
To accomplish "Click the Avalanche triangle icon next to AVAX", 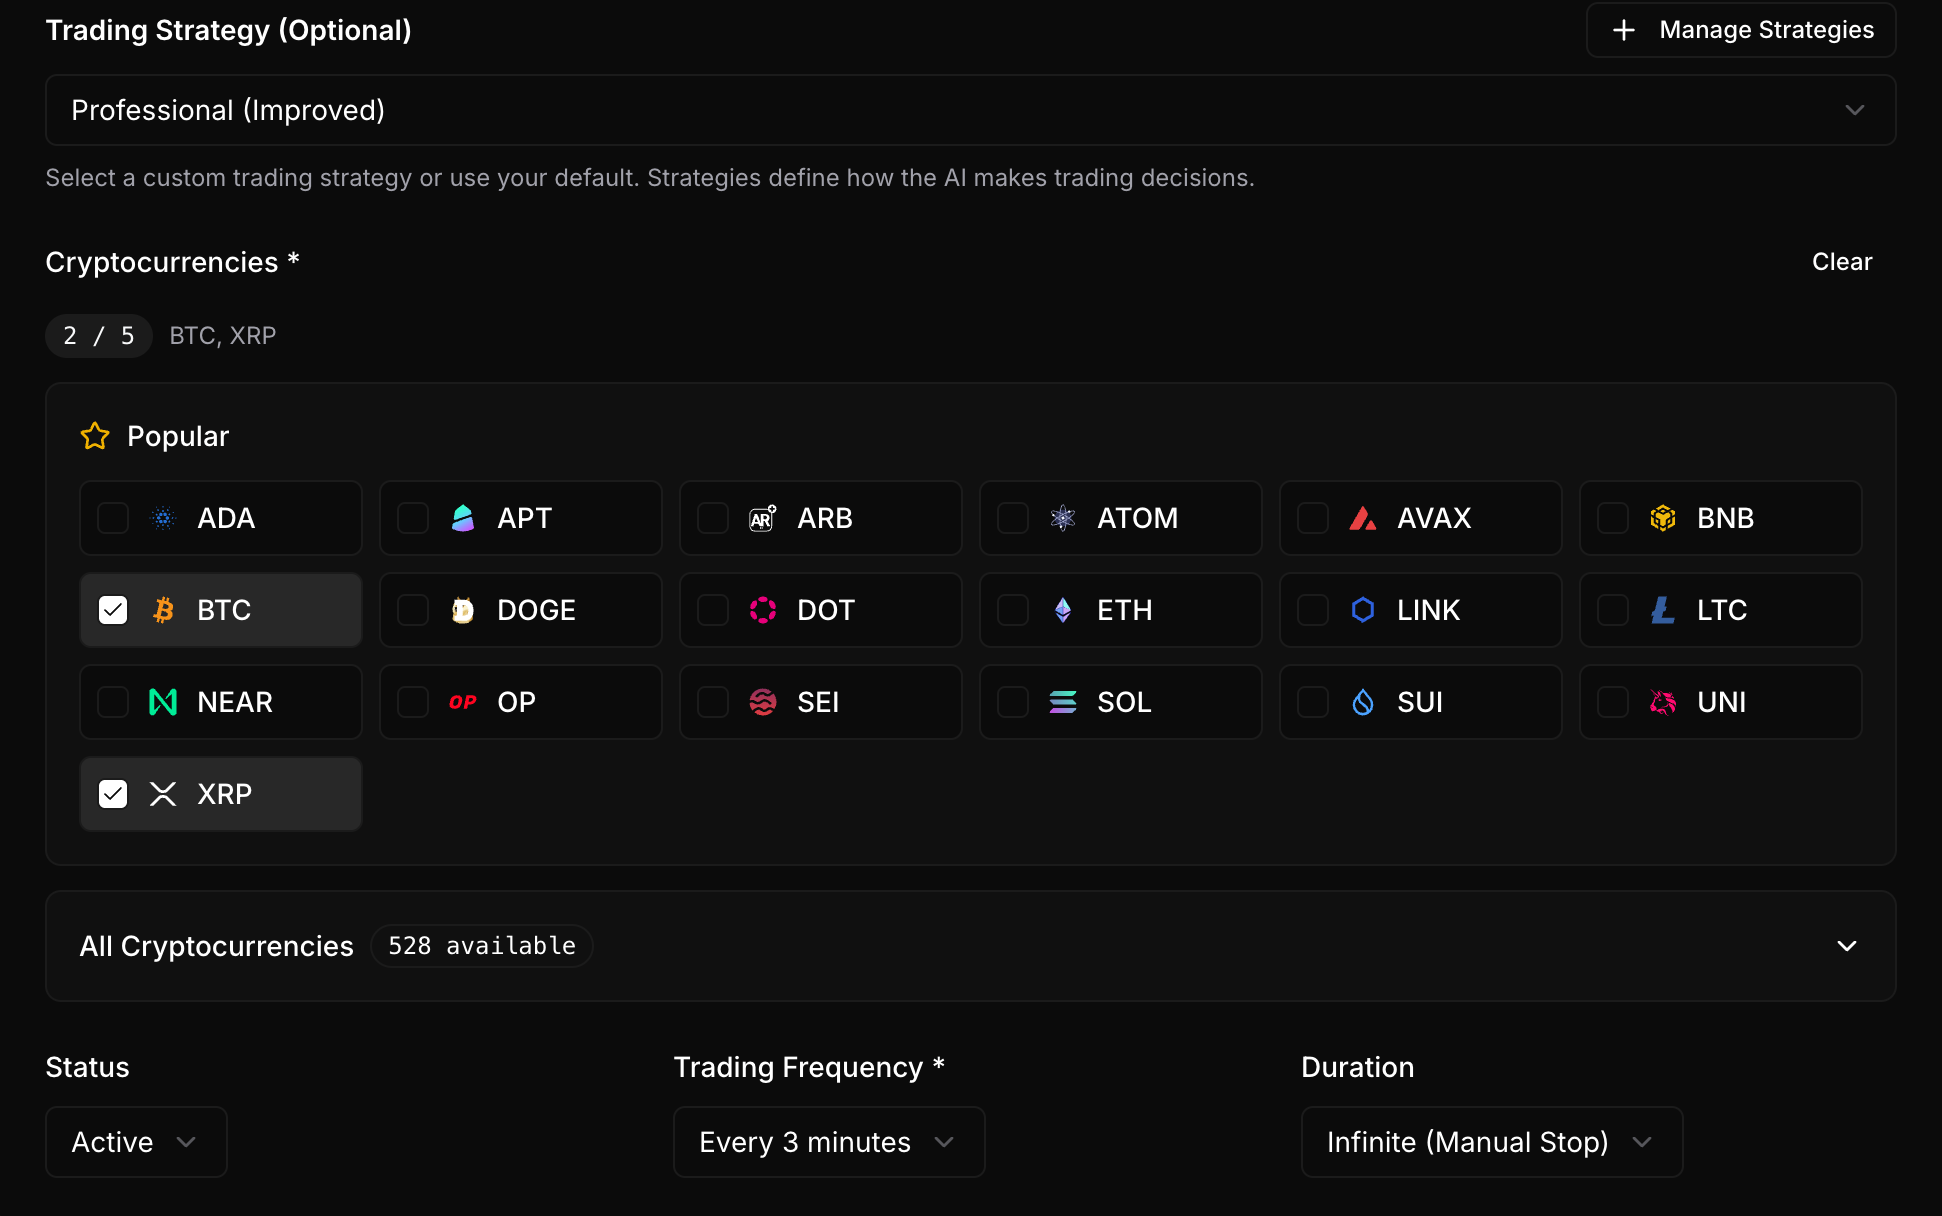I will [x=1362, y=518].
